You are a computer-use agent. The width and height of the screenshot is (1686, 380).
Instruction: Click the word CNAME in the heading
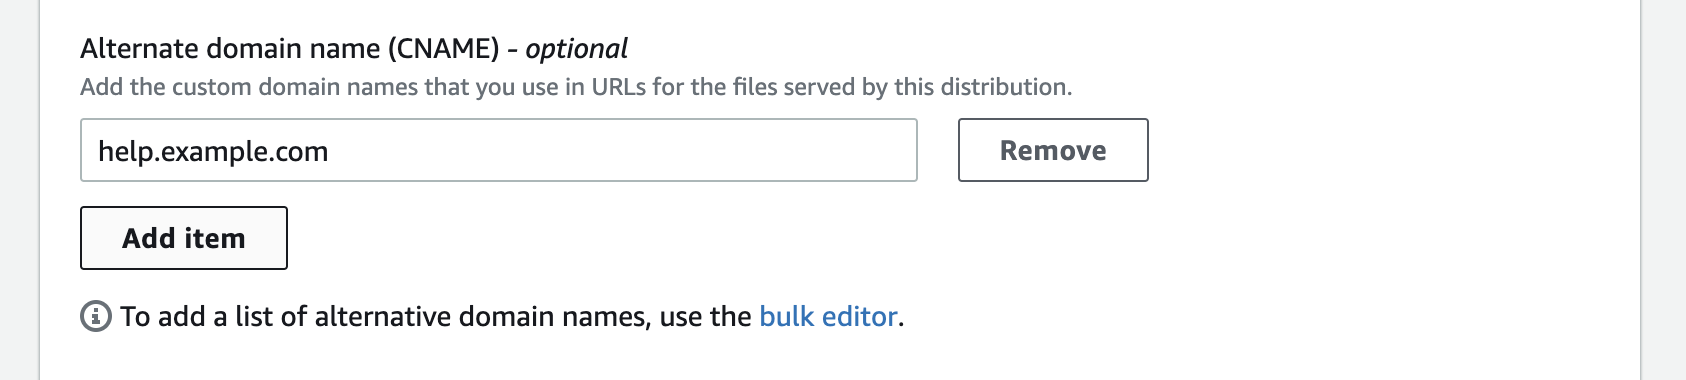point(443,48)
